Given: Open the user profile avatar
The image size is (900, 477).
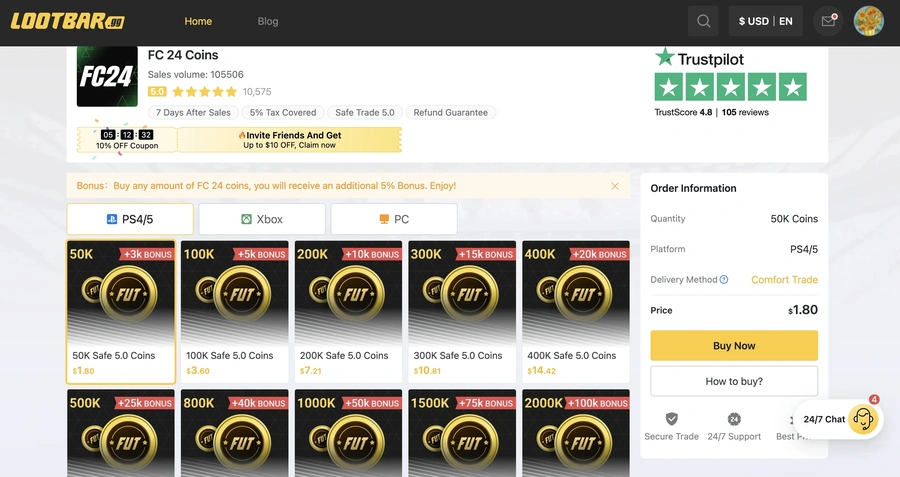Looking at the screenshot, I should pos(868,21).
